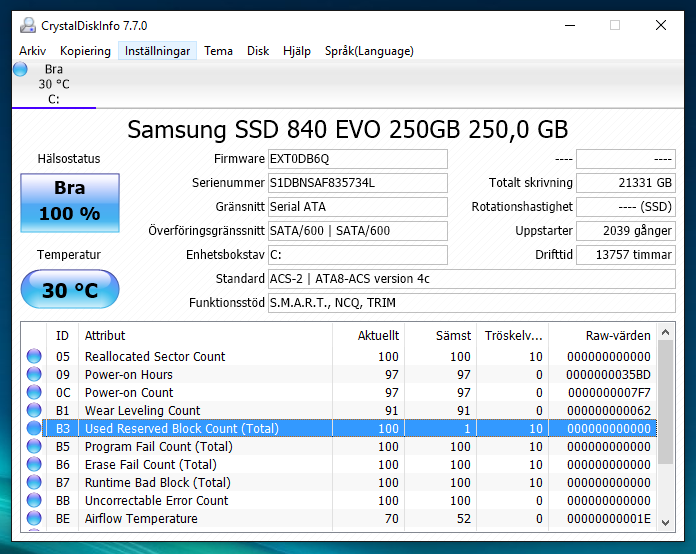This screenshot has width=696, height=554.
Task: Minimize the CrystalDiskInfo window
Action: click(x=570, y=25)
